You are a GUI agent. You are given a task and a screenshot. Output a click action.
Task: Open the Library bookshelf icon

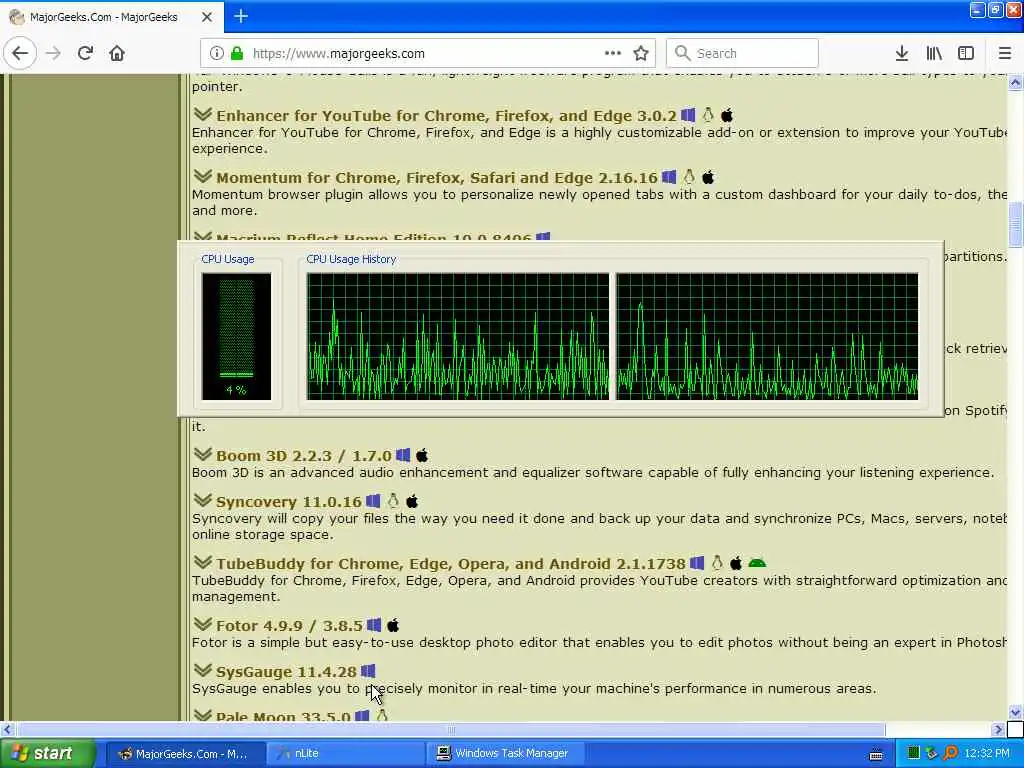(934, 53)
